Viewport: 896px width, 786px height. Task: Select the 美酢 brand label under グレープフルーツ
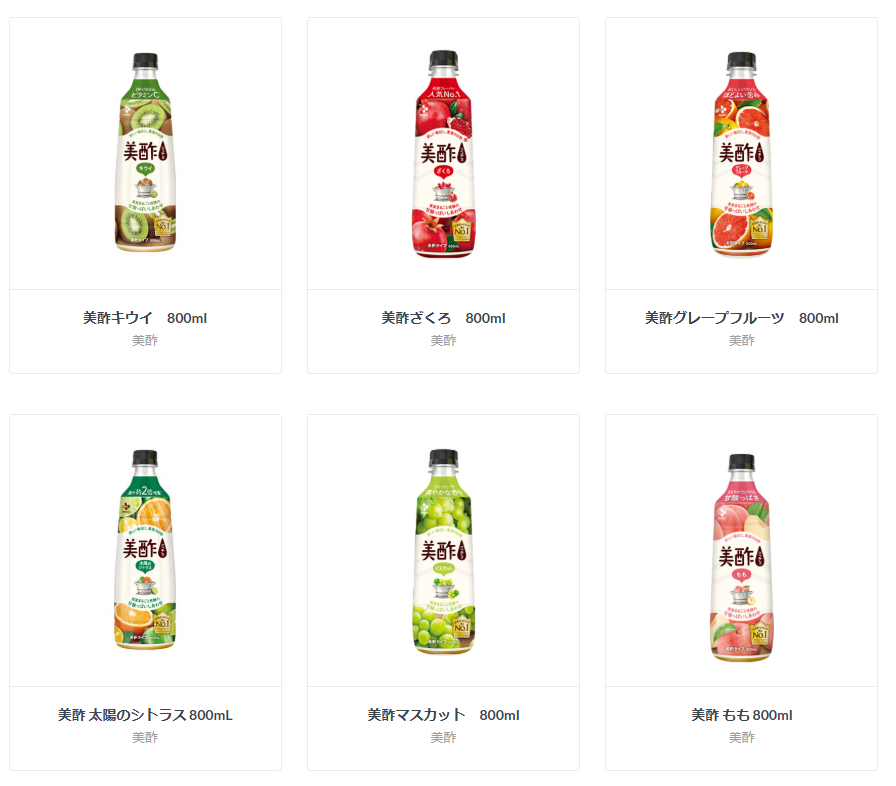point(741,340)
